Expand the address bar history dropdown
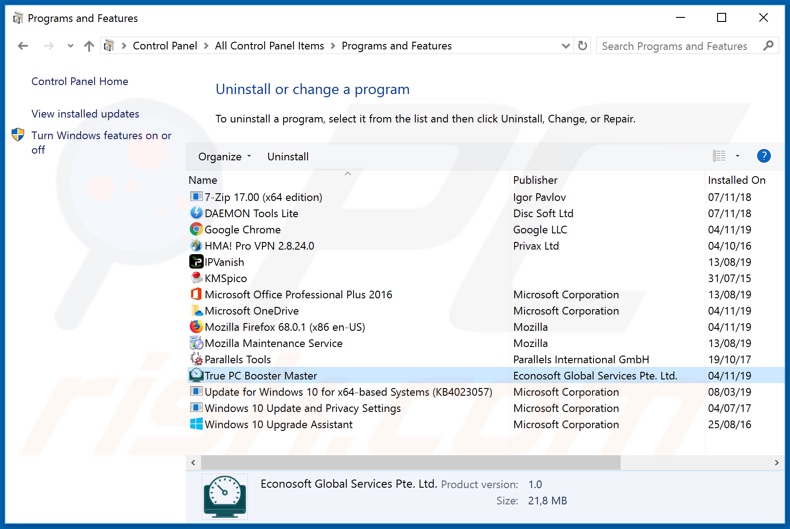Viewport: 790px width, 529px height. 566,46
